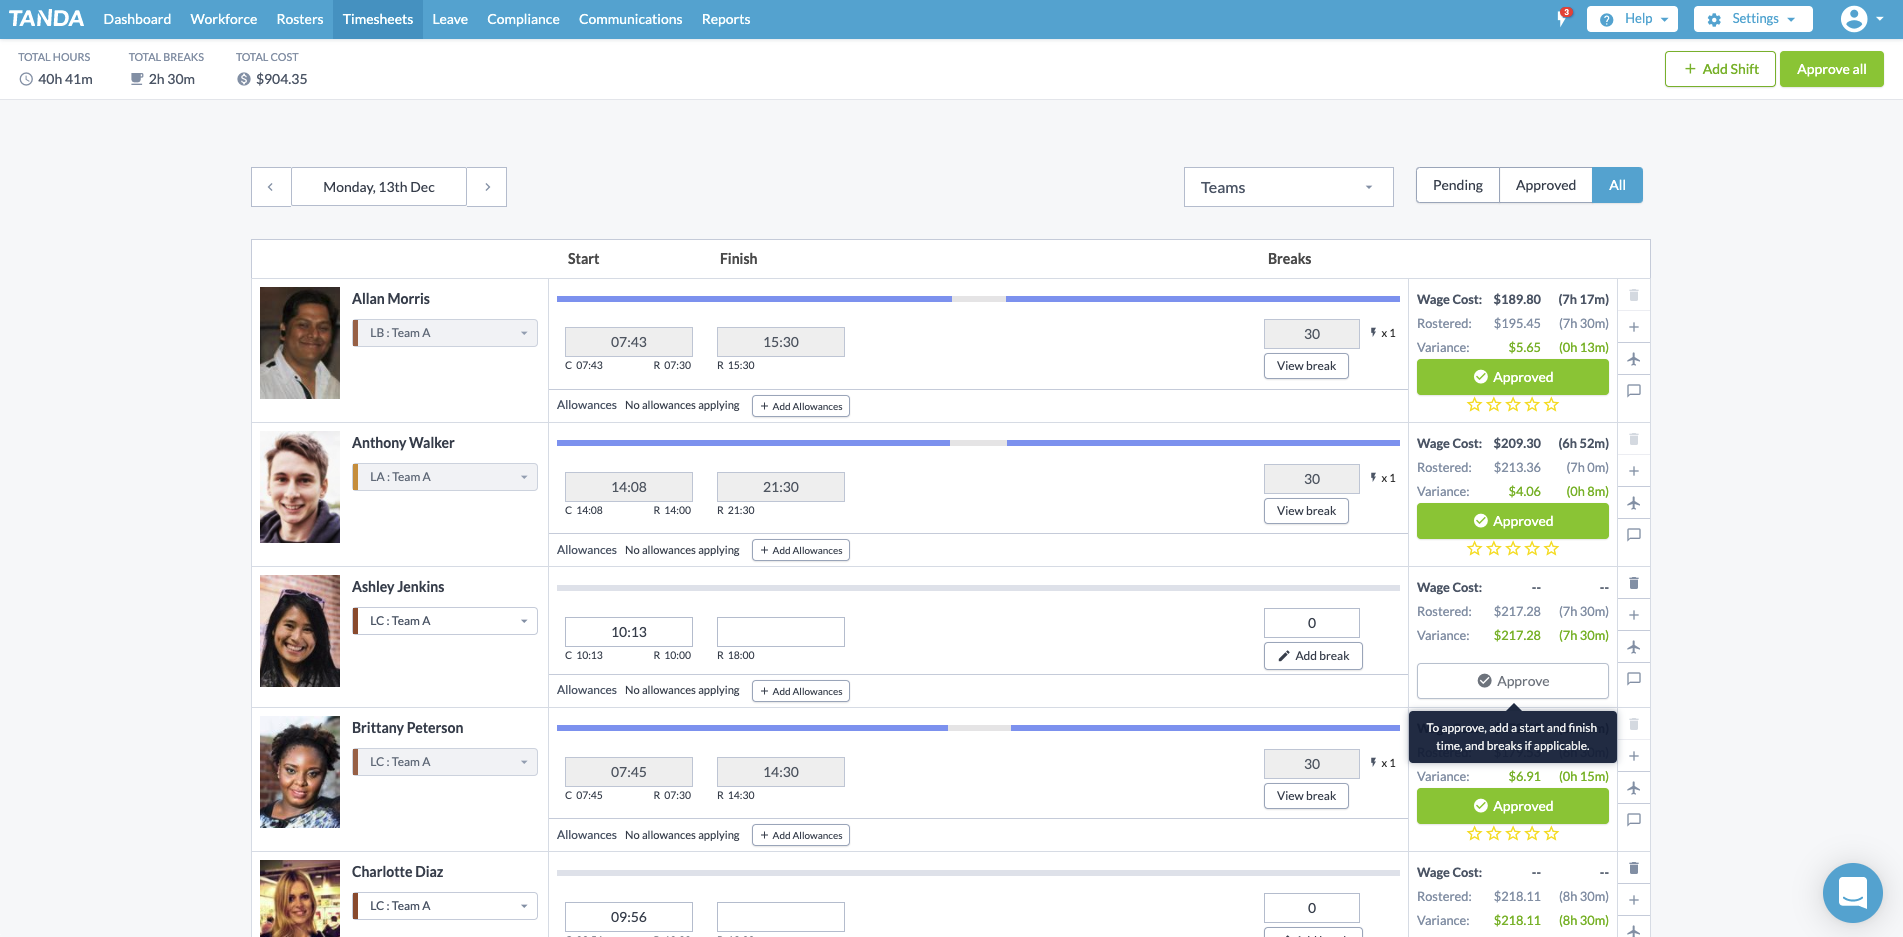Delete Ashley Jenkins' shift with trash icon
This screenshot has width=1903, height=937.
[1633, 583]
